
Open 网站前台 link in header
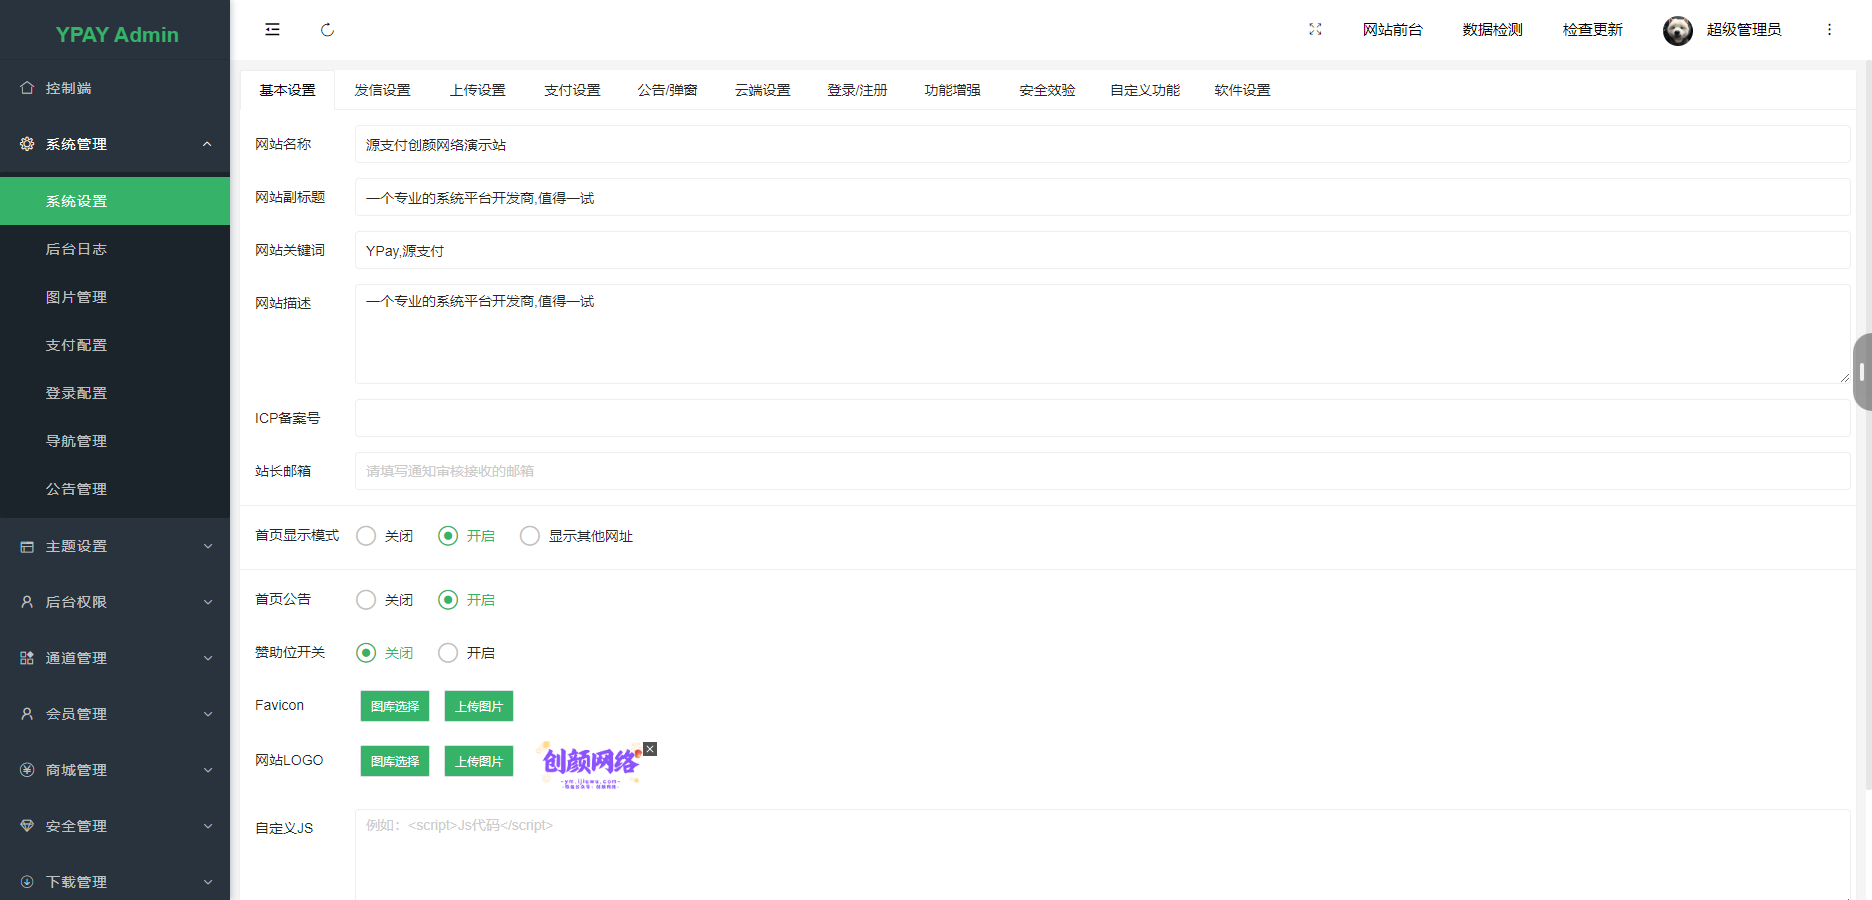coord(1392,30)
